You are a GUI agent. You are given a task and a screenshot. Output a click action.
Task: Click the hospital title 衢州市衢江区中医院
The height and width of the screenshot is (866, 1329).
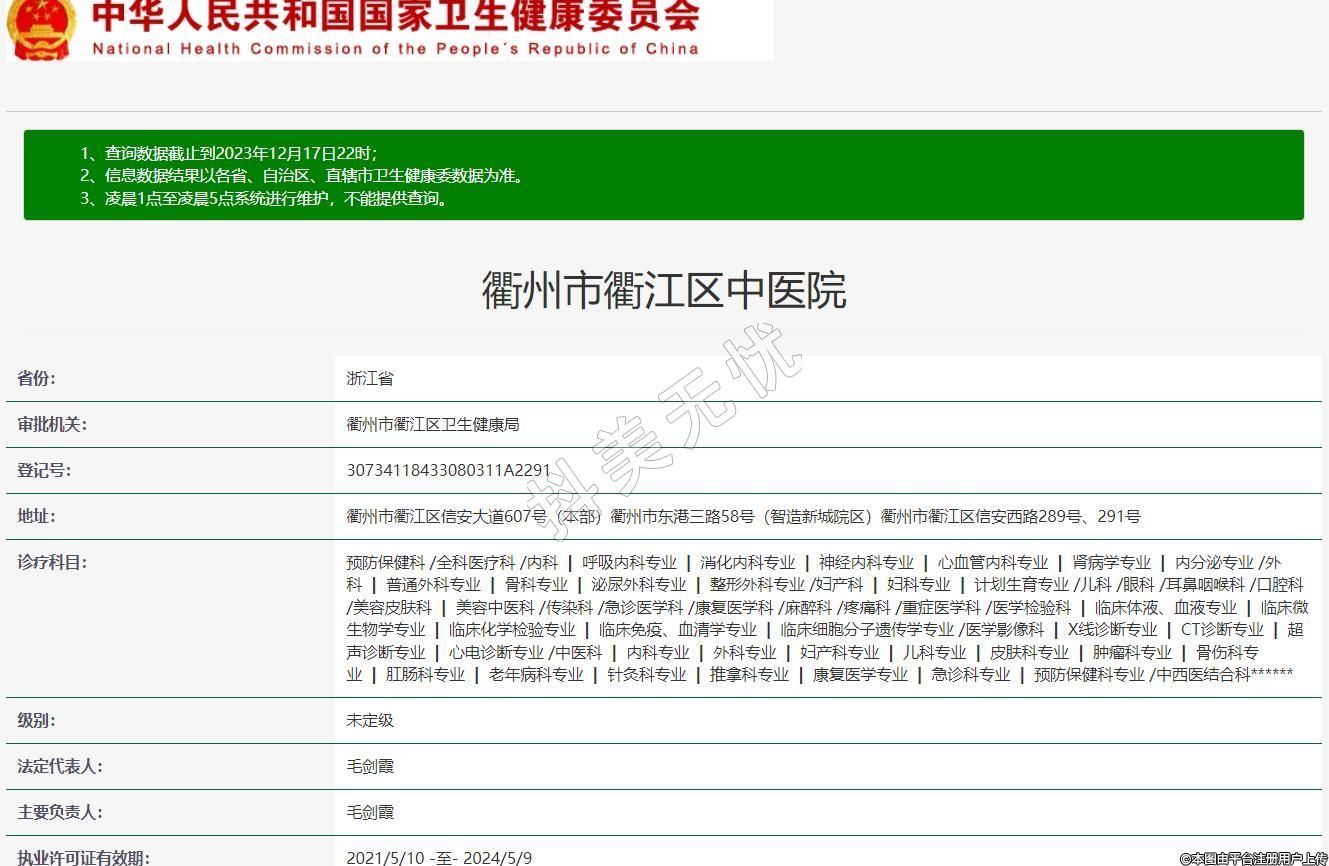(663, 290)
